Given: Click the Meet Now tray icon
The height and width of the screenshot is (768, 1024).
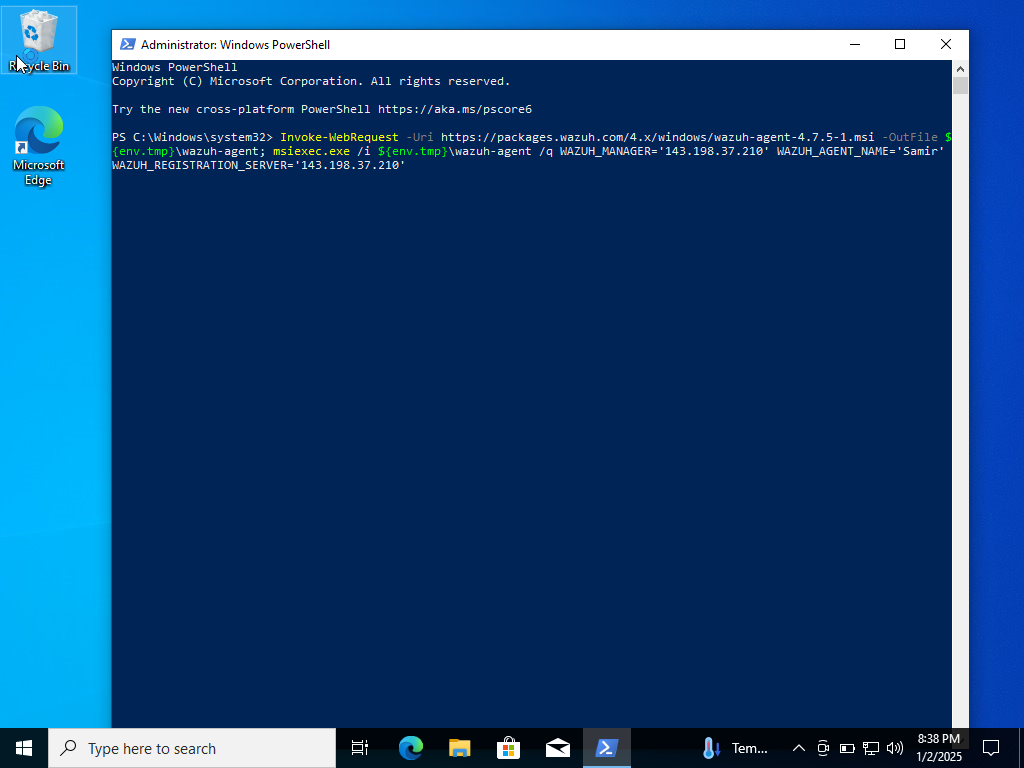Looking at the screenshot, I should (823, 748).
